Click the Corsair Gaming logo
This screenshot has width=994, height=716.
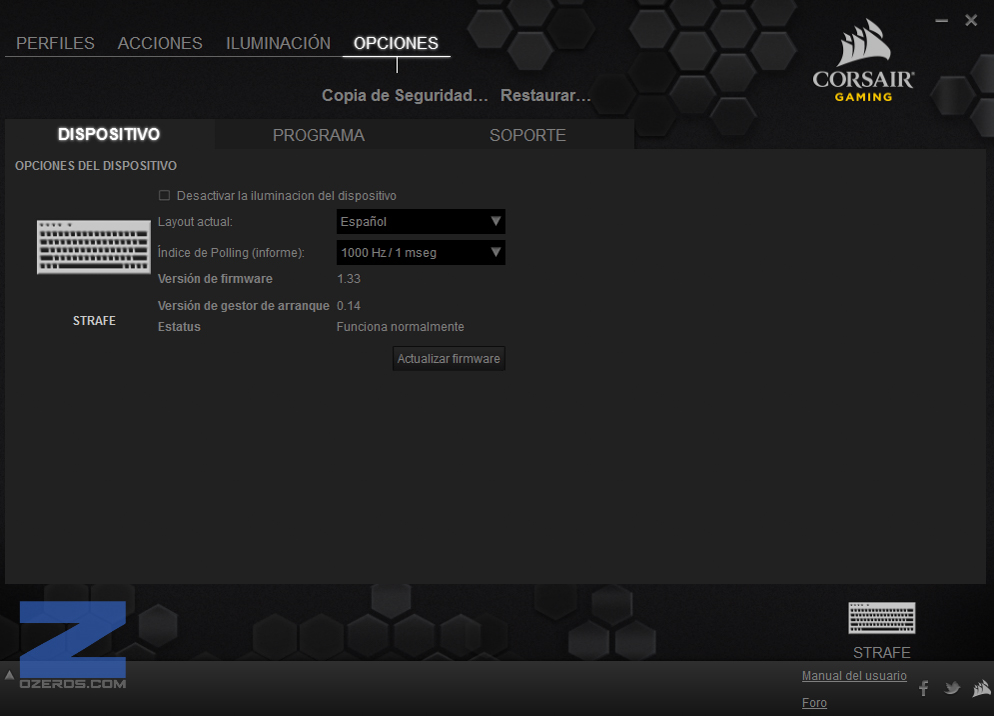[863, 61]
